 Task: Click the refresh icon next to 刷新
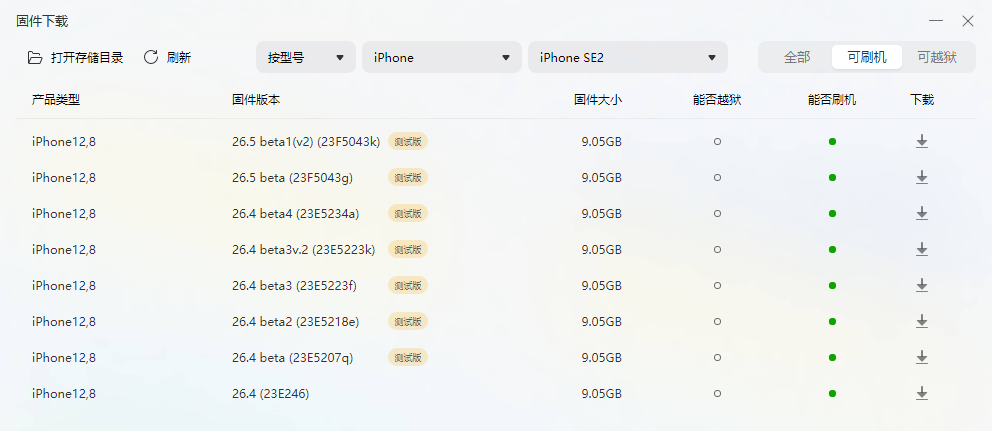[x=151, y=57]
